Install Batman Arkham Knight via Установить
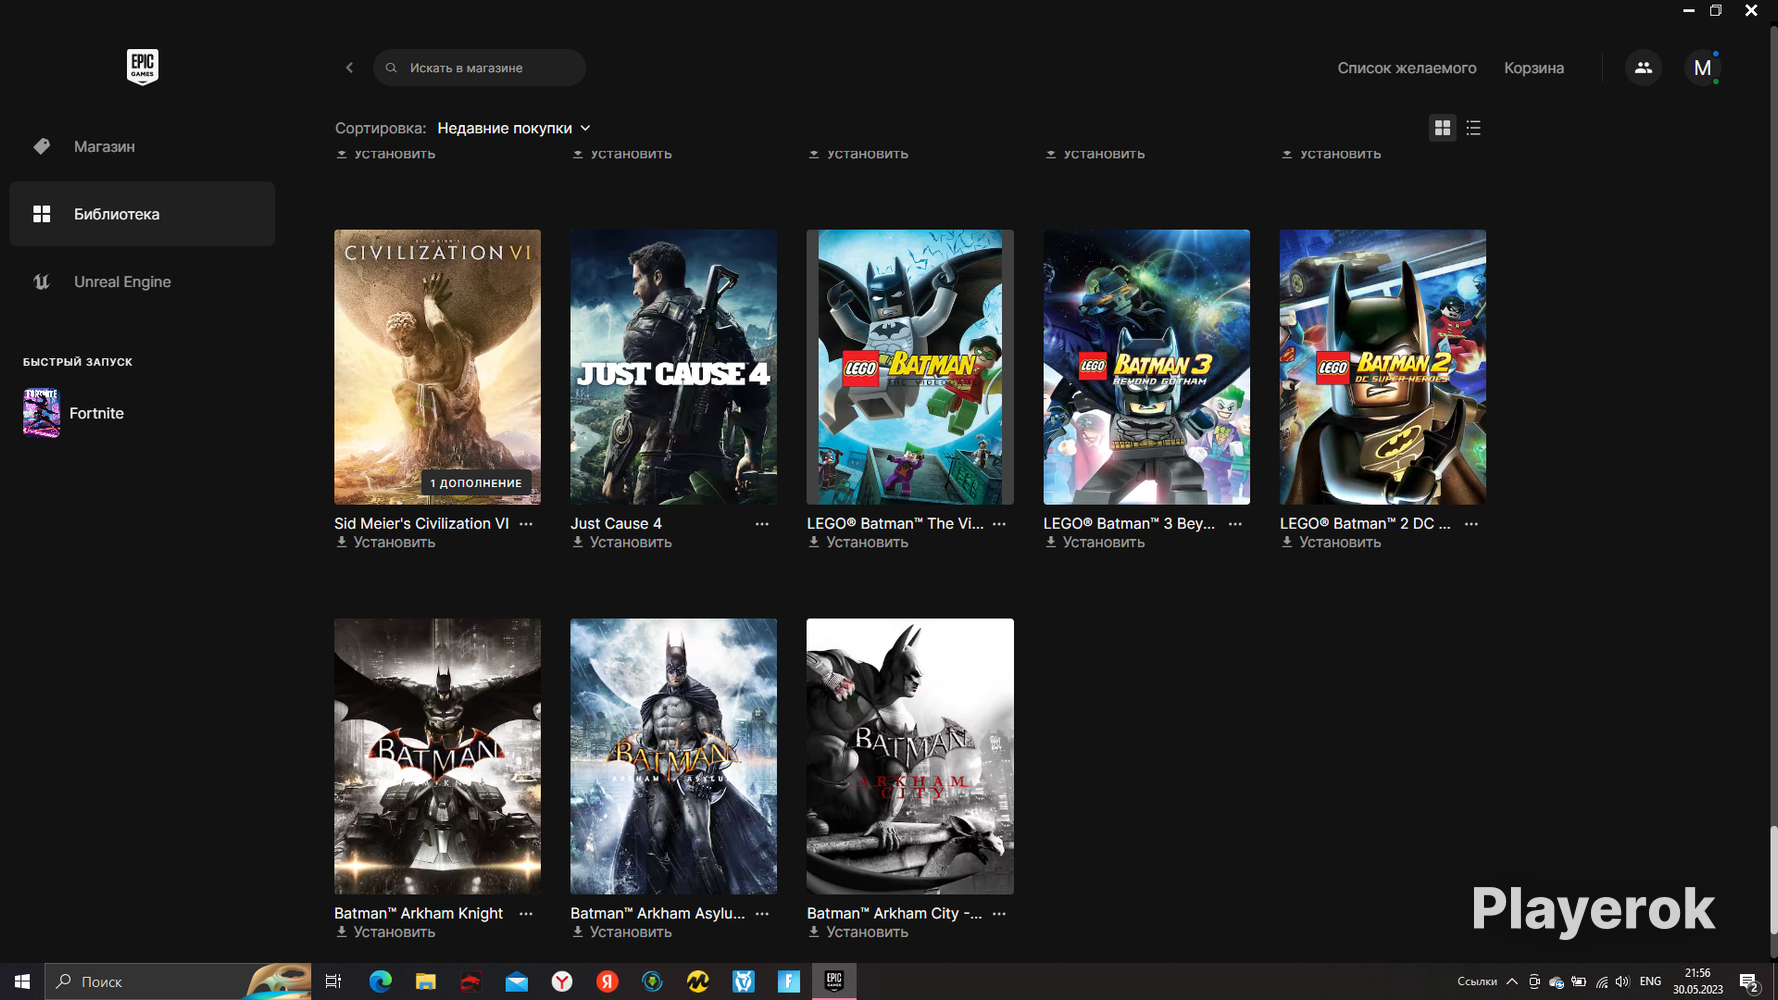The height and width of the screenshot is (1000, 1778). tap(385, 933)
